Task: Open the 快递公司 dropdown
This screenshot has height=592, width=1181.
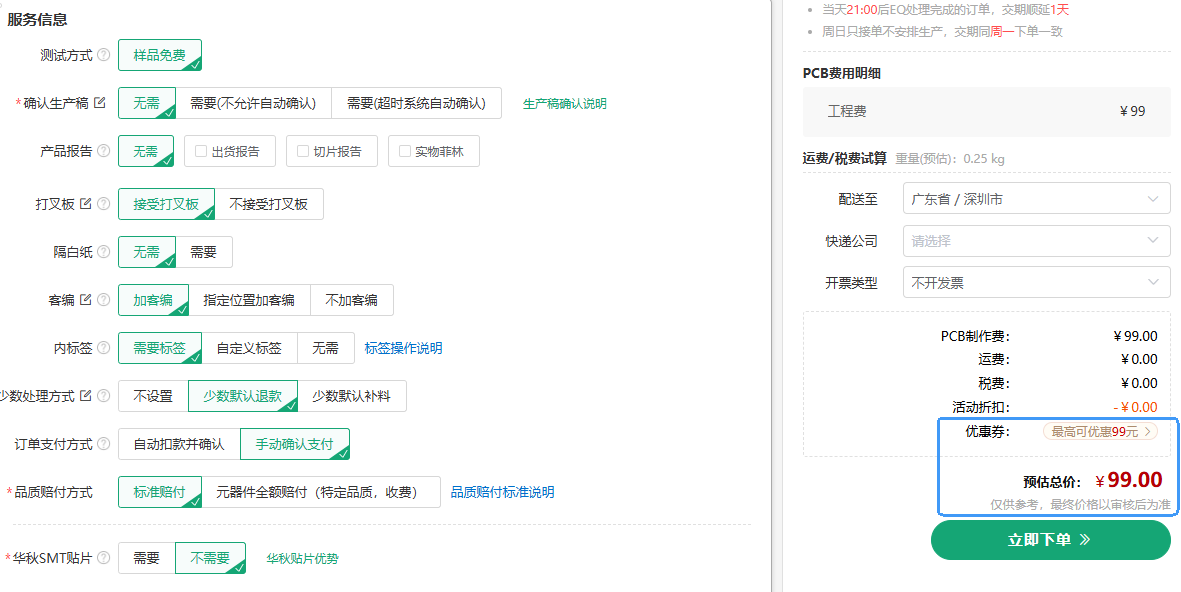Action: tap(1036, 241)
